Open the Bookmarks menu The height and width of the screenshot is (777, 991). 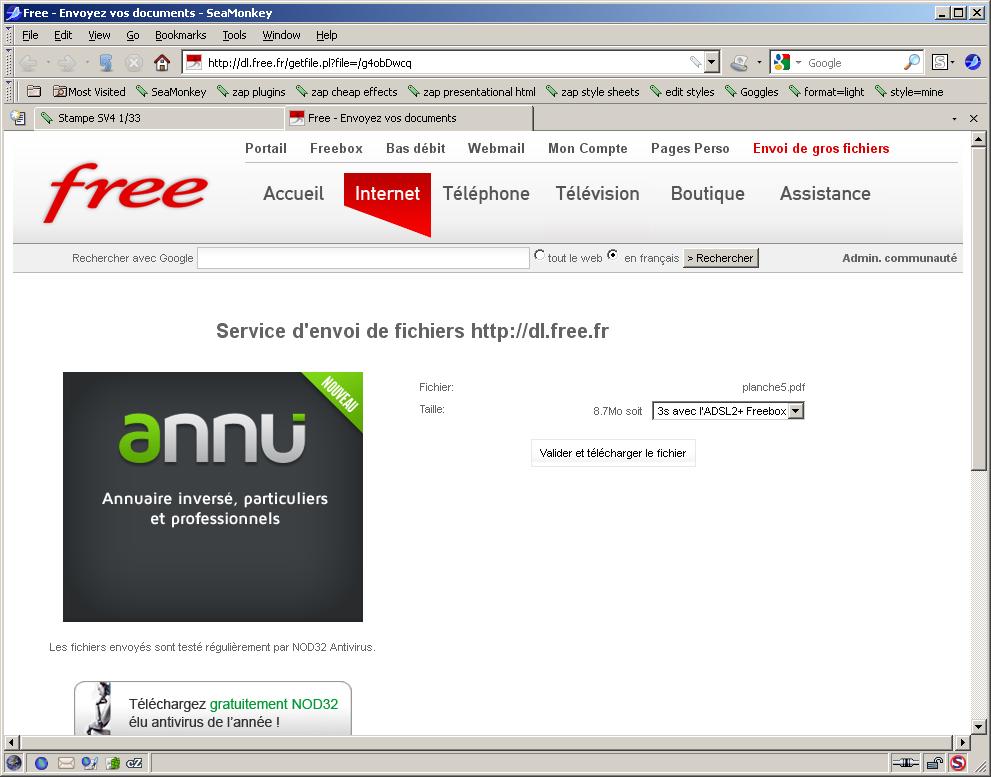click(x=180, y=35)
